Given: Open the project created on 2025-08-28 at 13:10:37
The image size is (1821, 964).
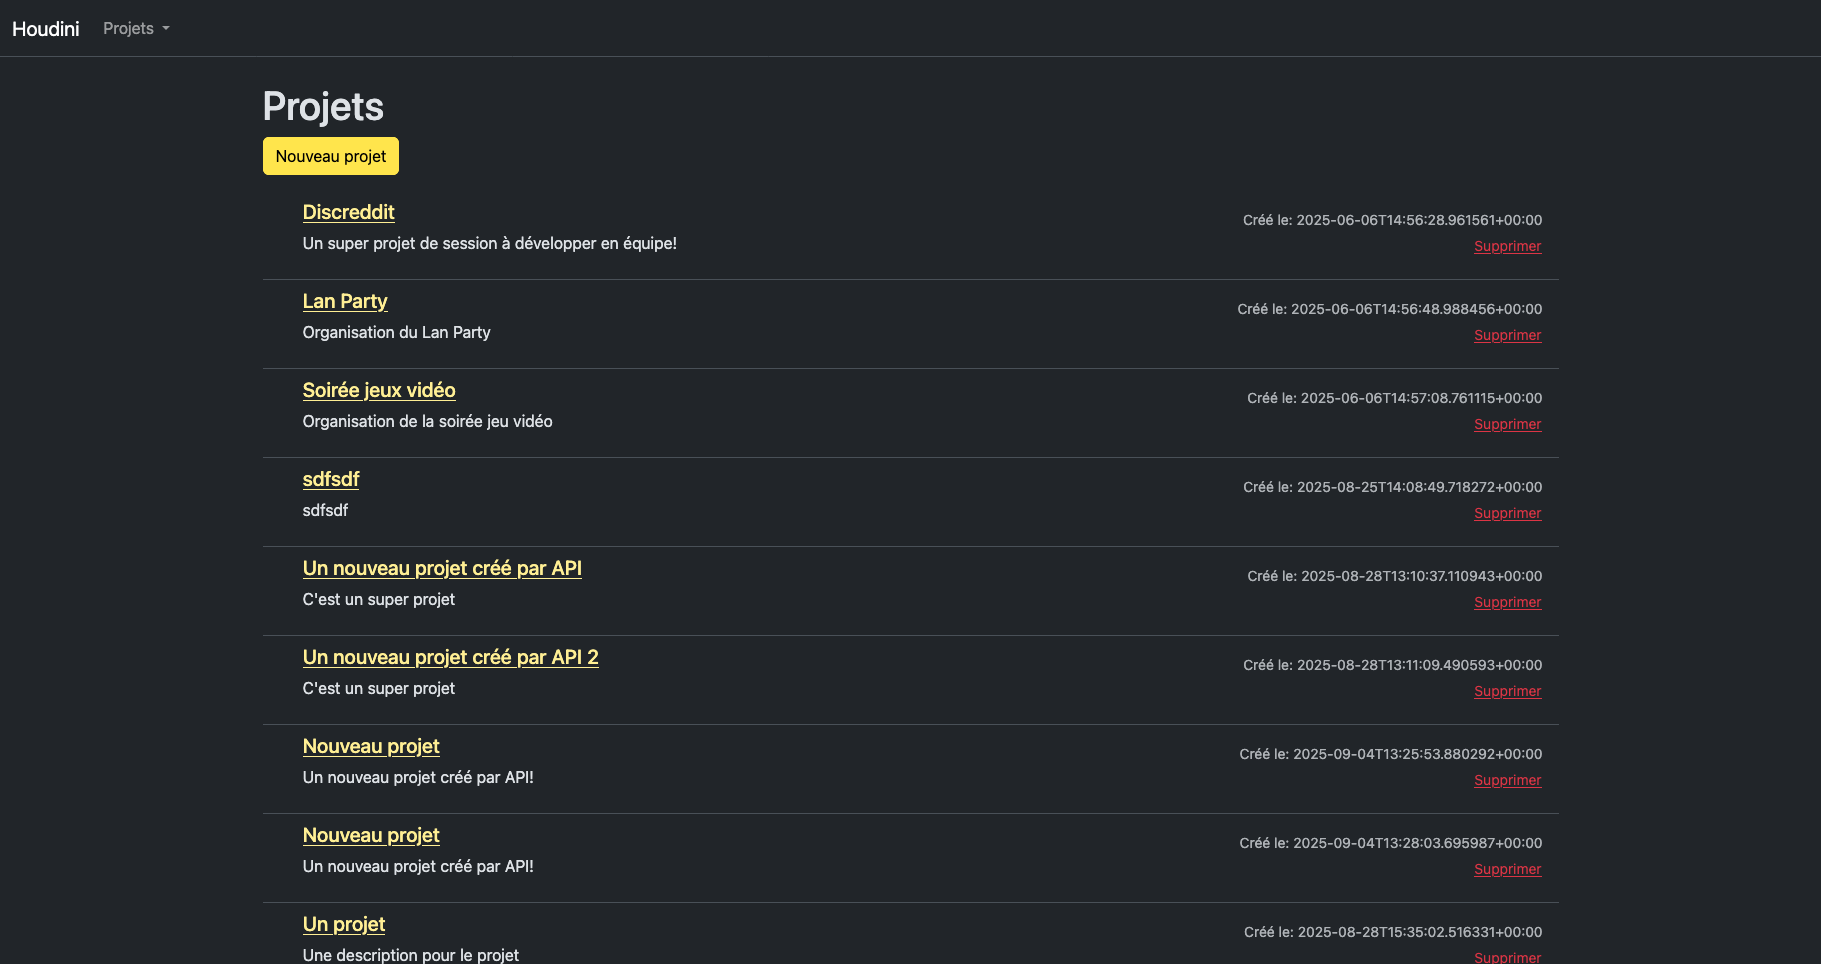Looking at the screenshot, I should tap(442, 568).
